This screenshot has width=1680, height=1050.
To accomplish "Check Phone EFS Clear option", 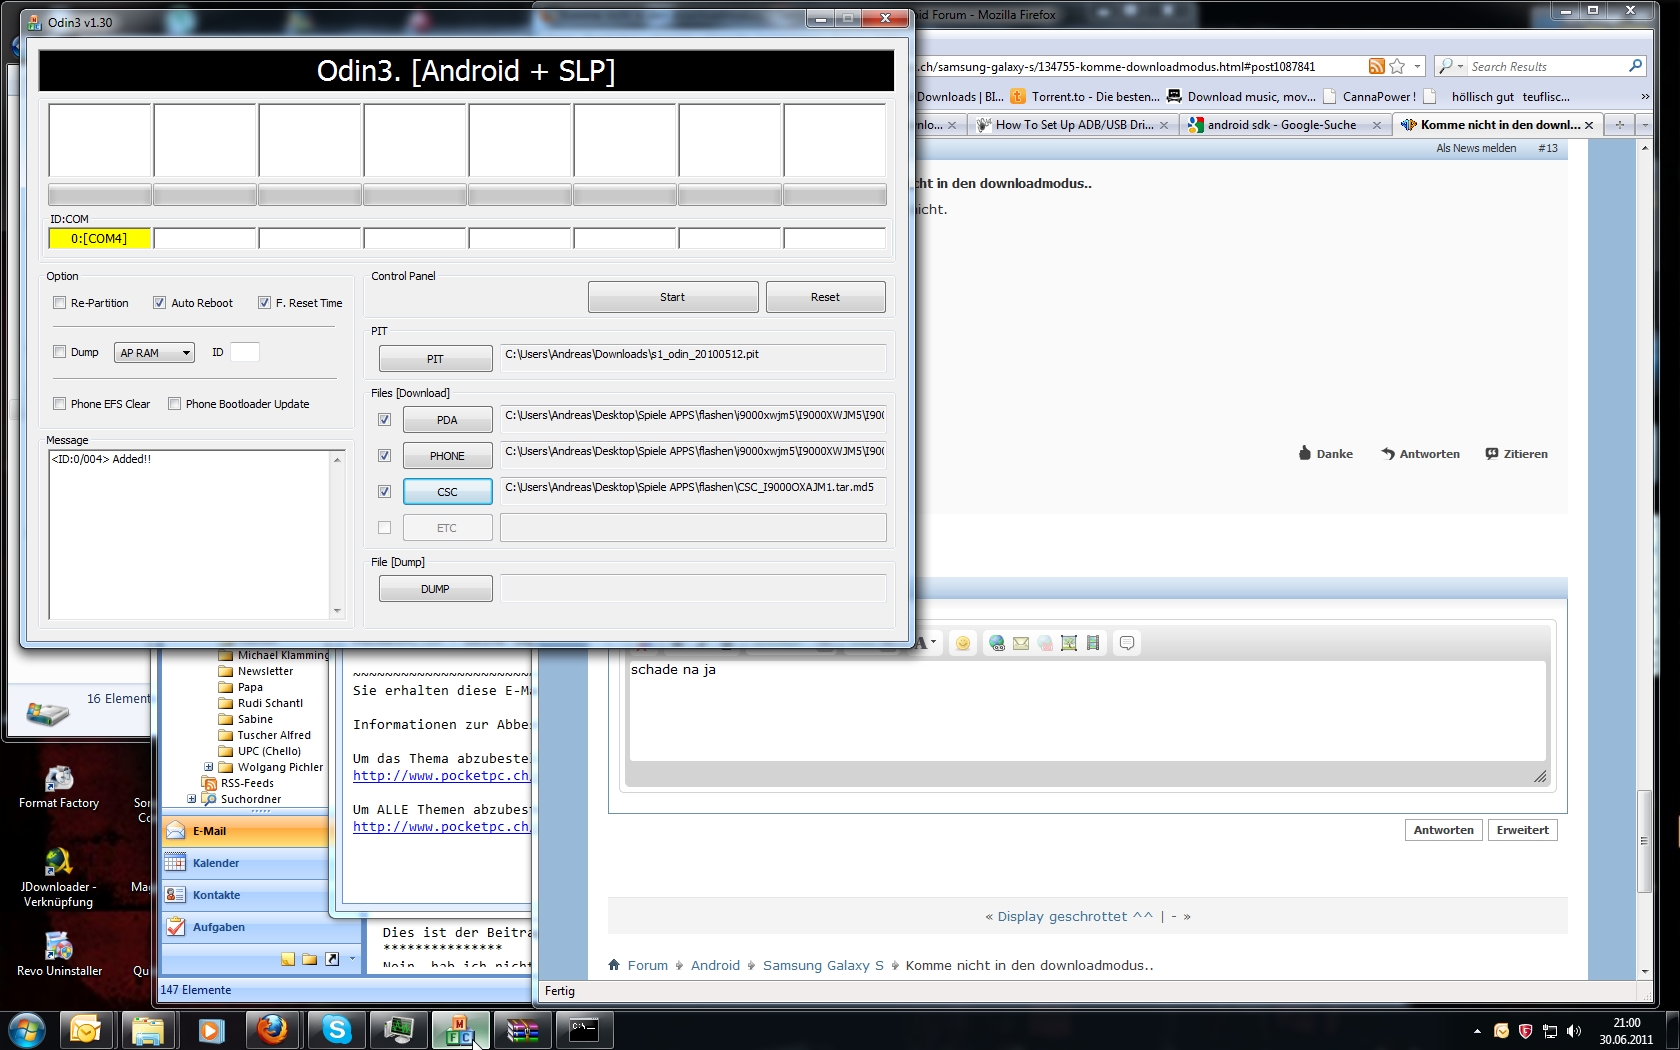I will (59, 404).
